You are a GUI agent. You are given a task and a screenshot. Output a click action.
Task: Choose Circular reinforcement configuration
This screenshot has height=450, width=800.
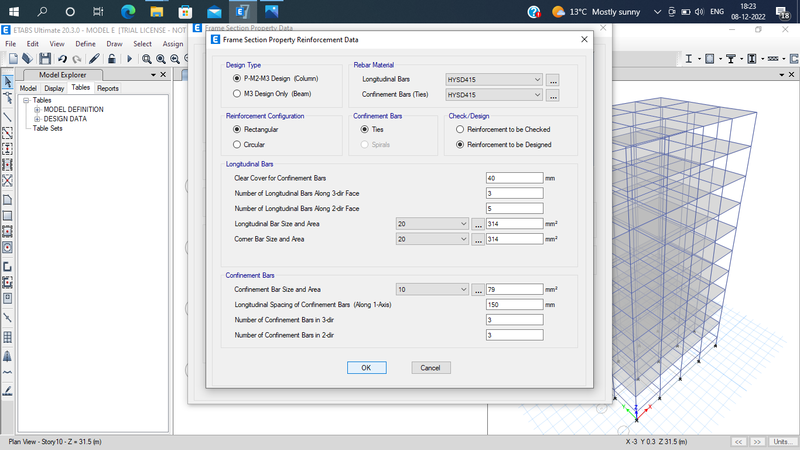[x=249, y=145]
